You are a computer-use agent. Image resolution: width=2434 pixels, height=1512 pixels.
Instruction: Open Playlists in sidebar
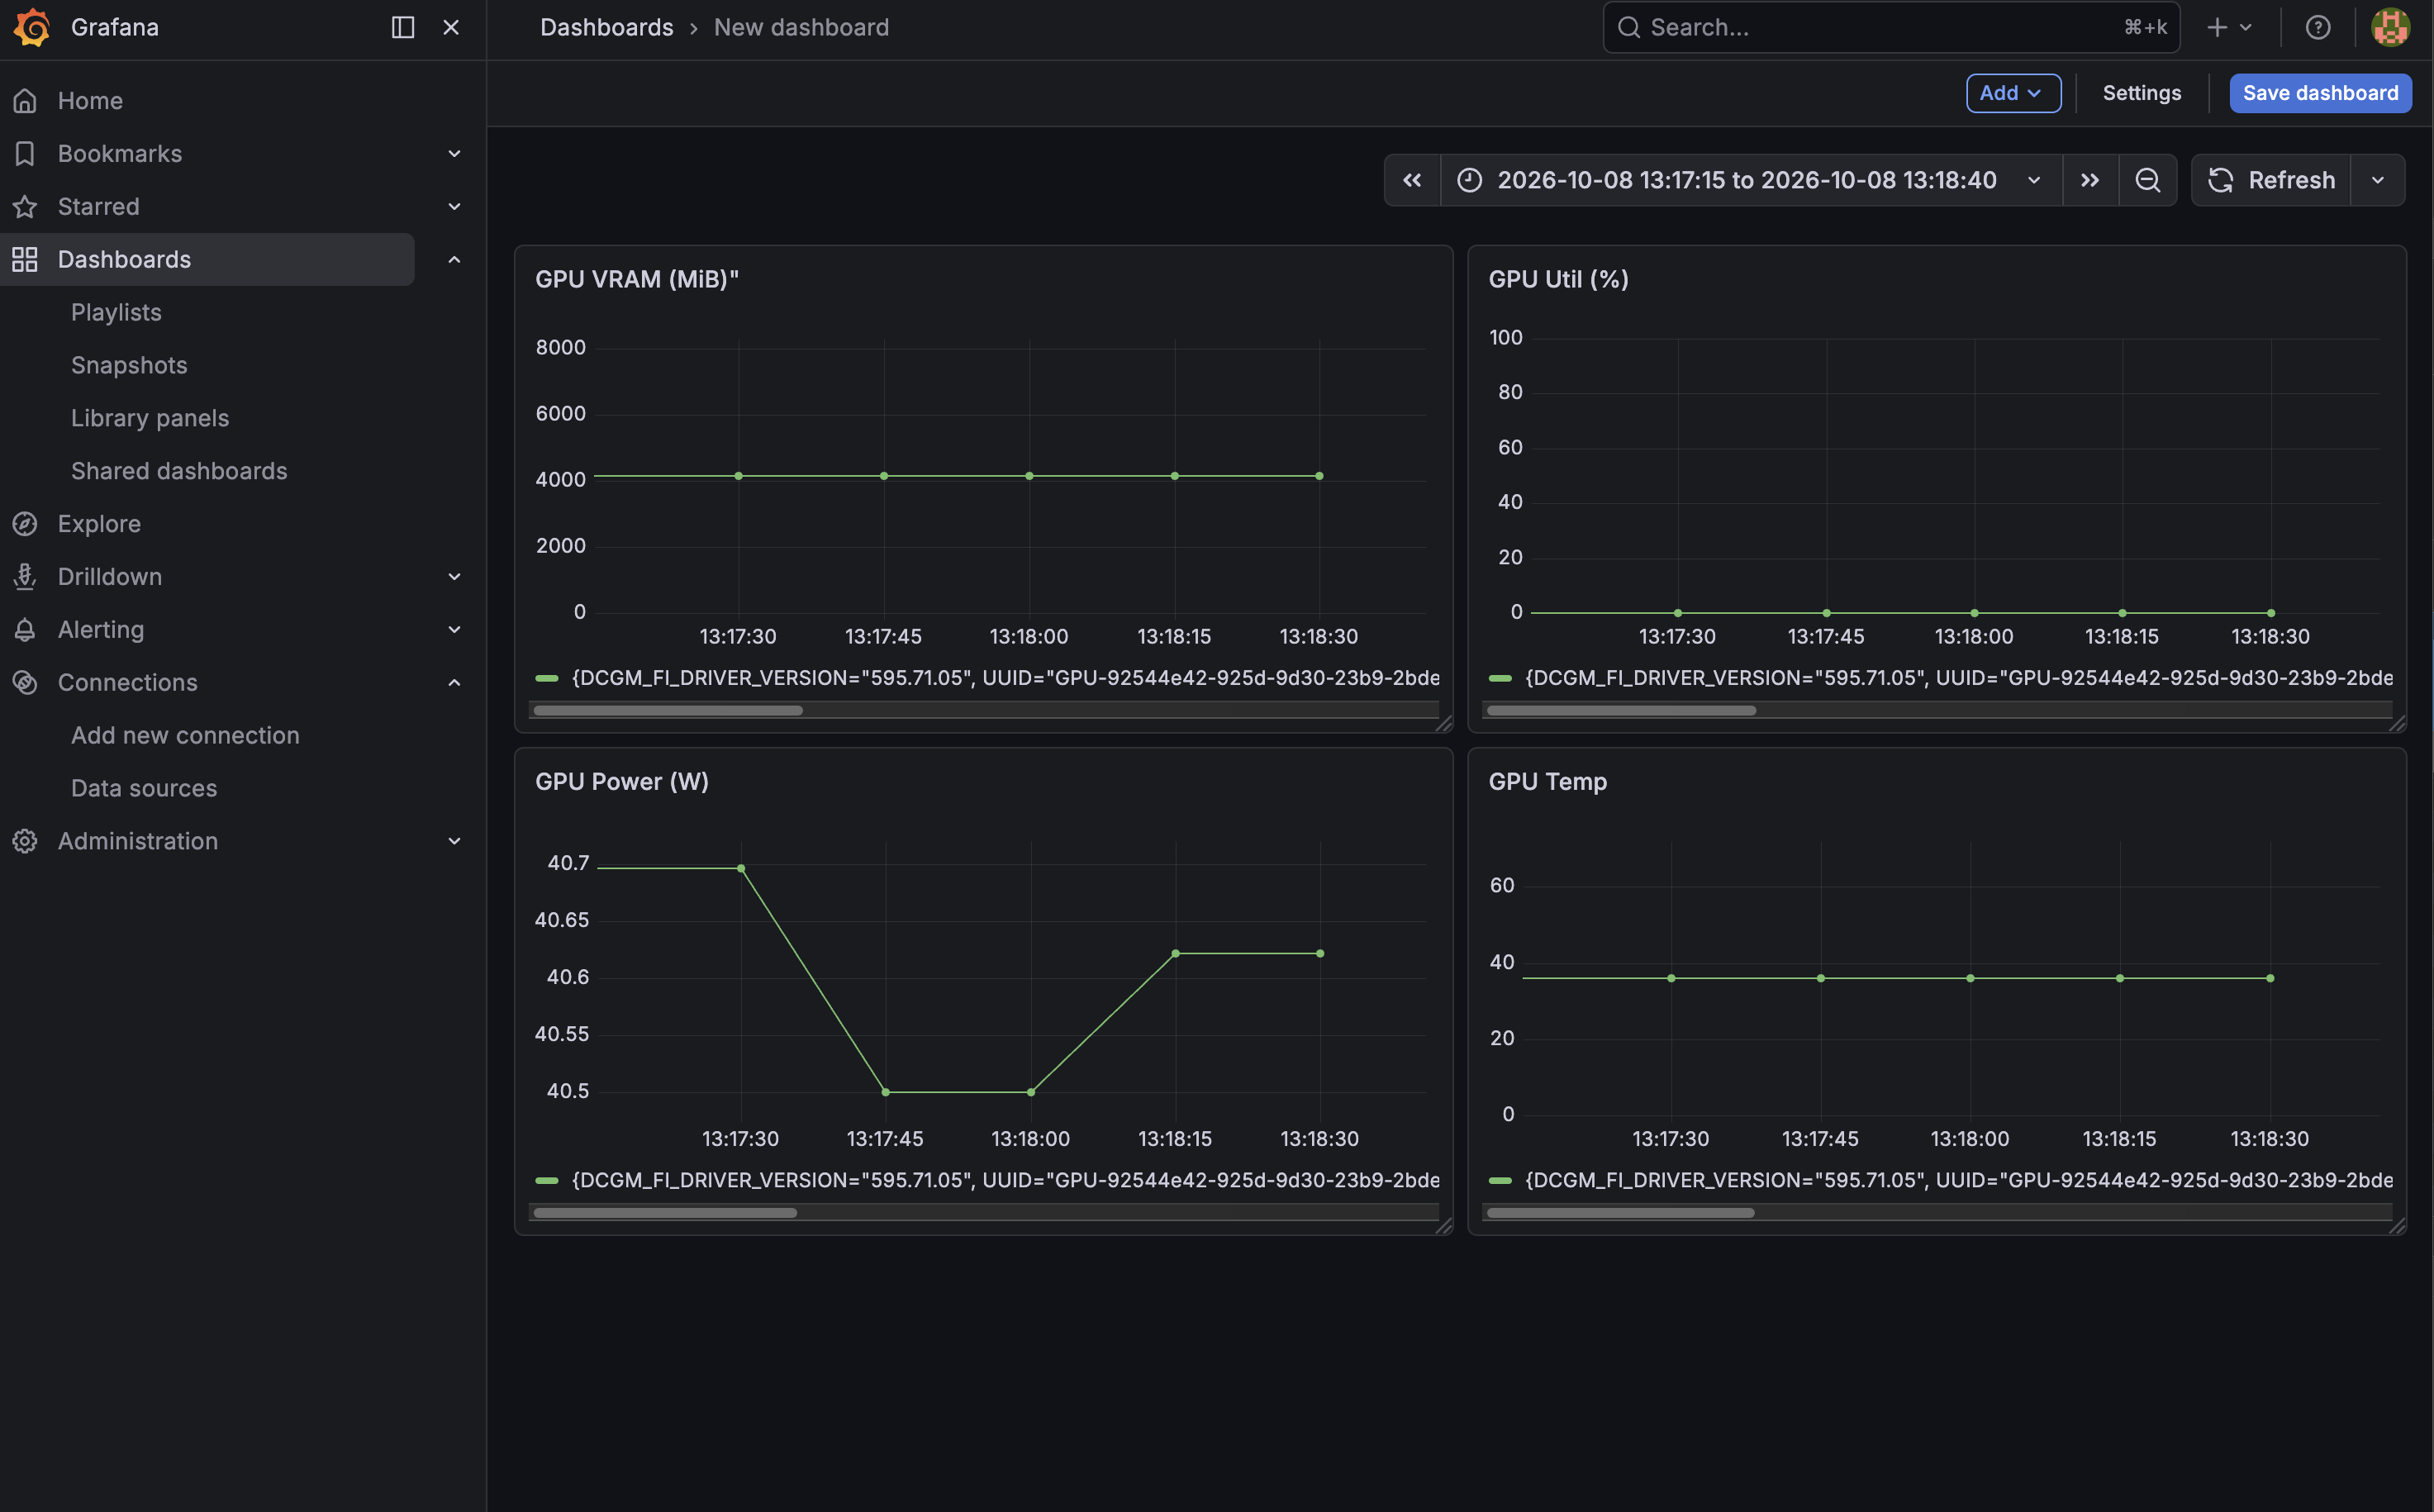tap(116, 313)
